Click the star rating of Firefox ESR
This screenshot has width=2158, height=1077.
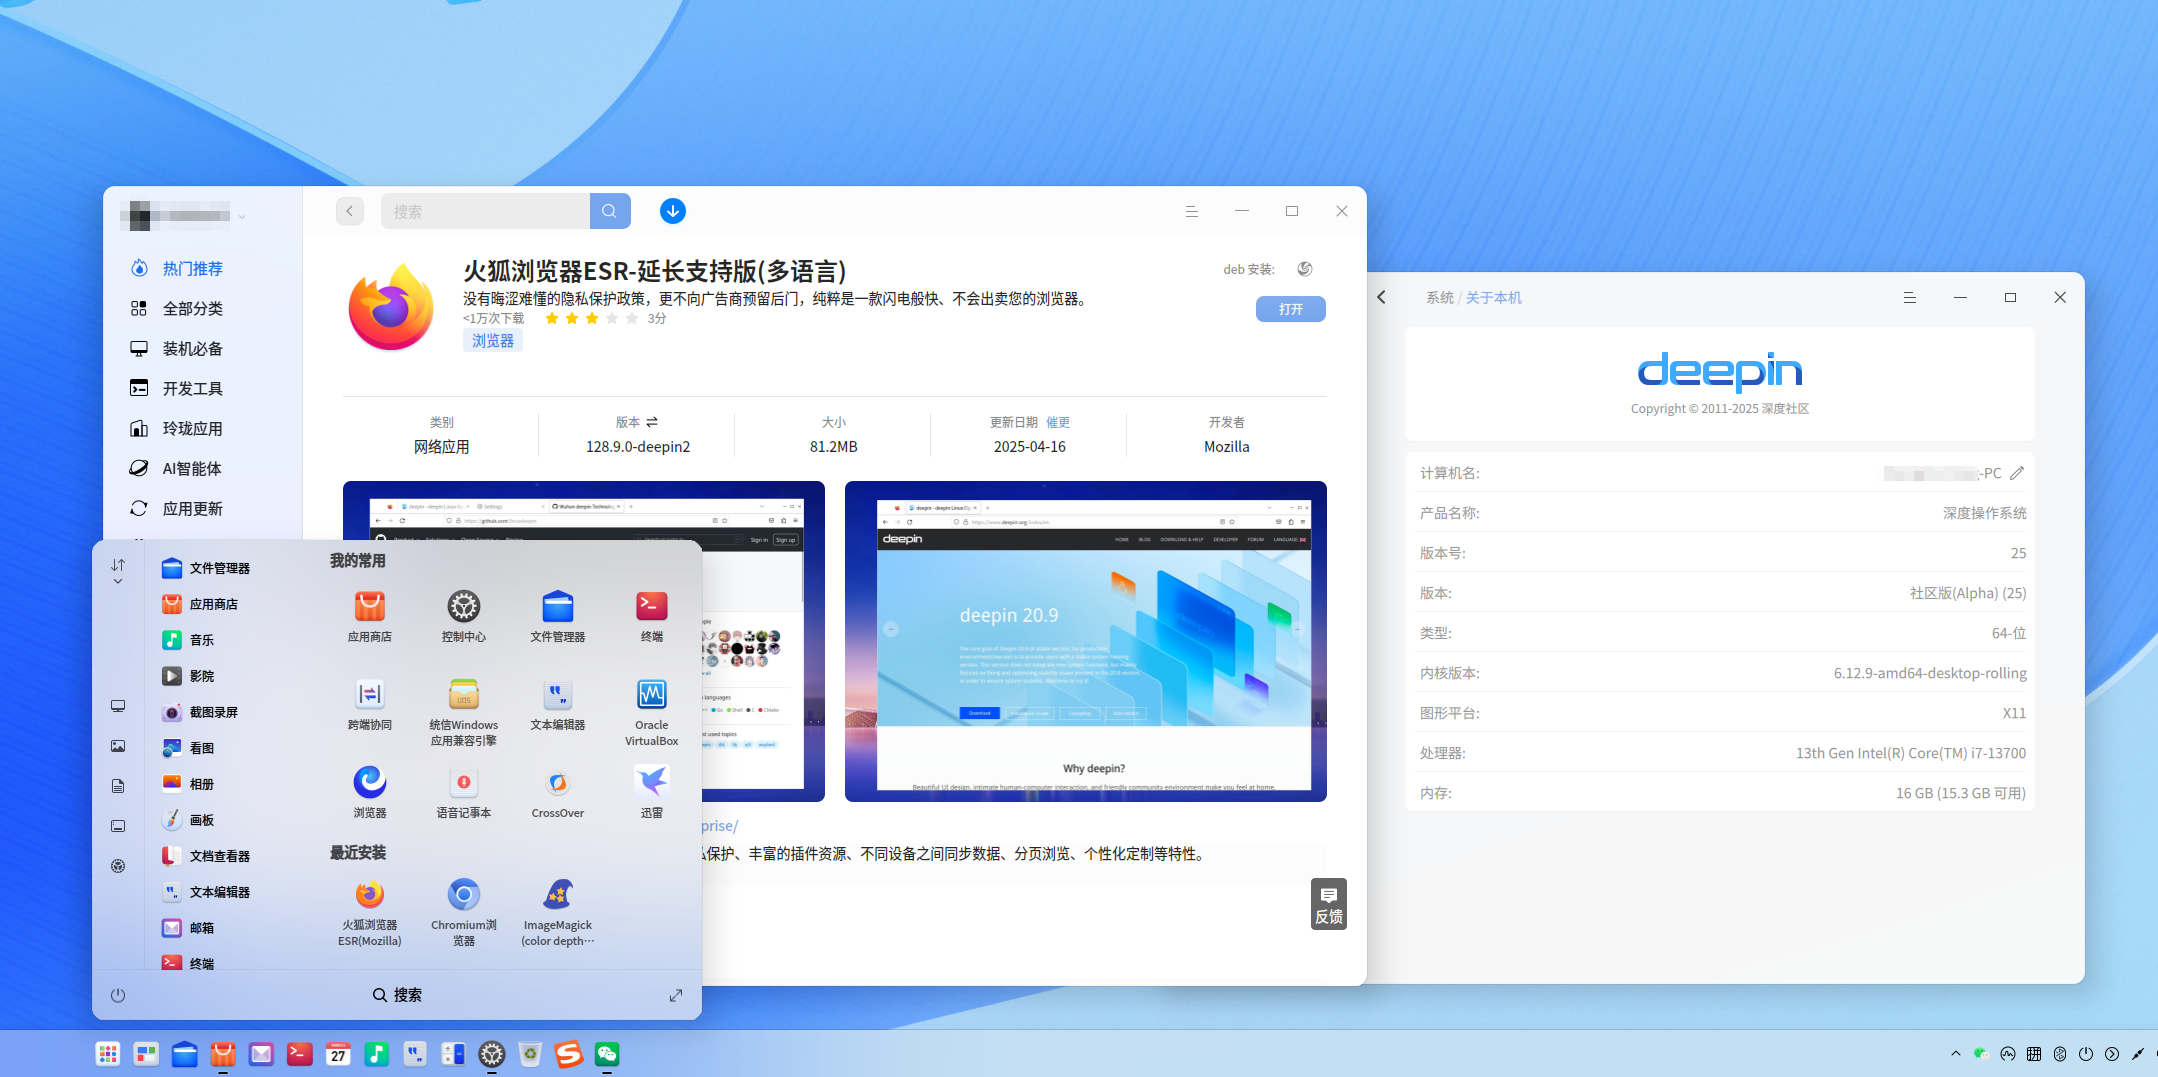tap(591, 319)
